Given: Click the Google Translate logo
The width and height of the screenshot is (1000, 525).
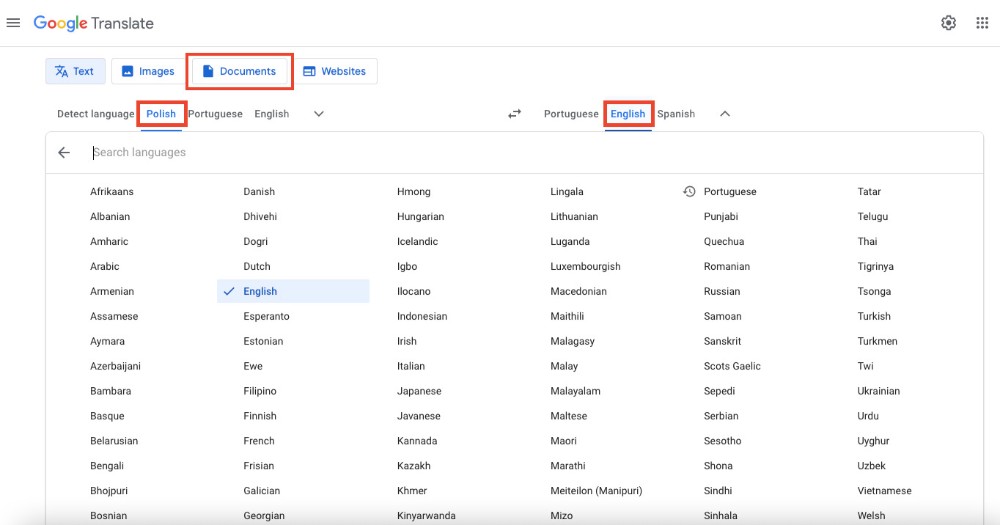Looking at the screenshot, I should tap(94, 23).
